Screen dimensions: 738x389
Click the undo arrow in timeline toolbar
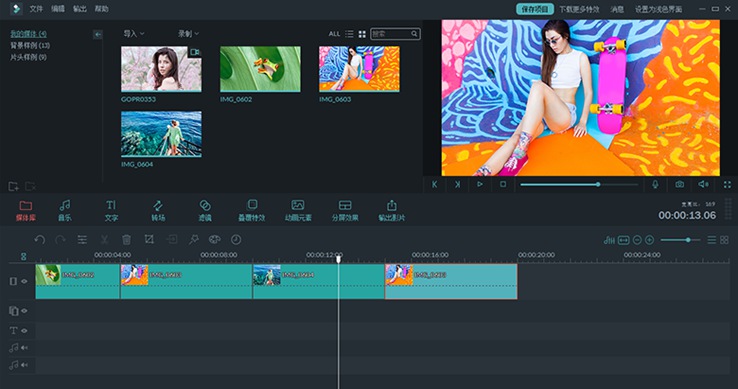40,240
